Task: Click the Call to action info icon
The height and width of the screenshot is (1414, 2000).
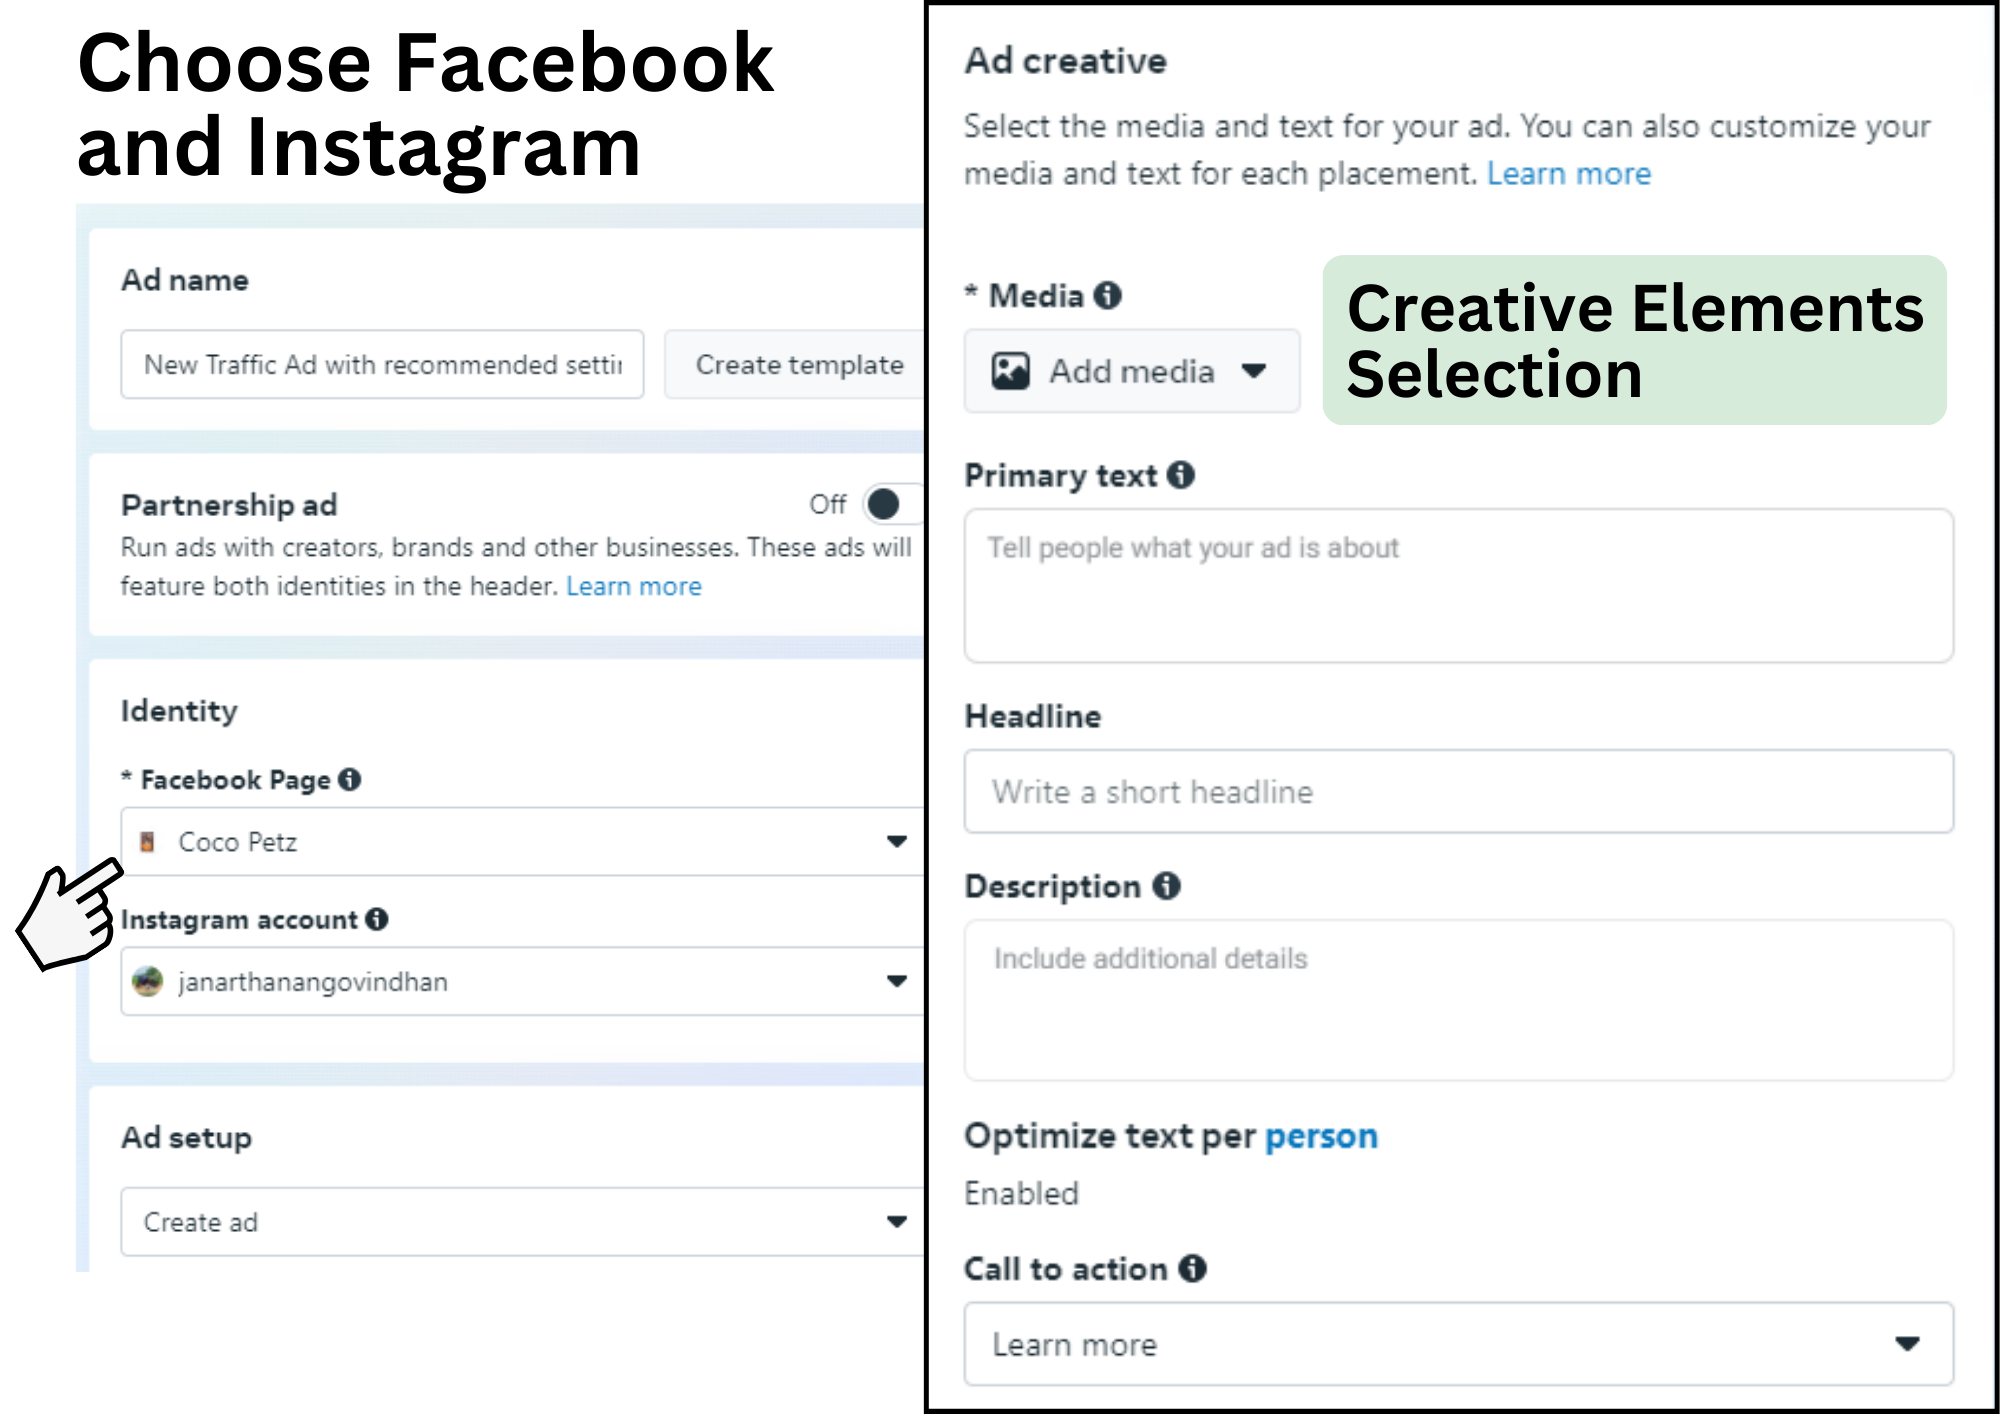Action: tap(1192, 1268)
